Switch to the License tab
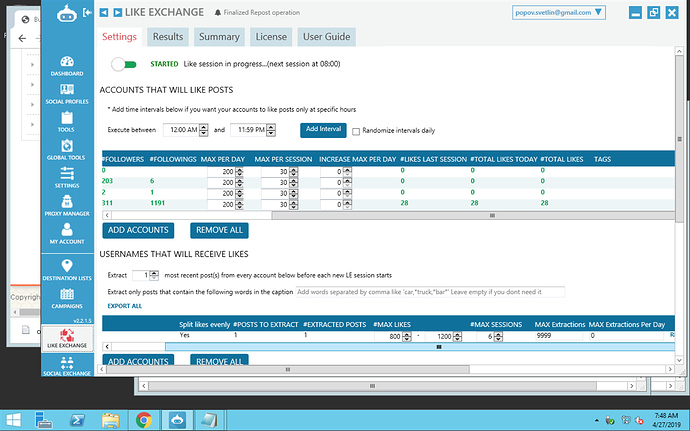Screen dimensions: 690x431 pyautogui.click(x=271, y=37)
